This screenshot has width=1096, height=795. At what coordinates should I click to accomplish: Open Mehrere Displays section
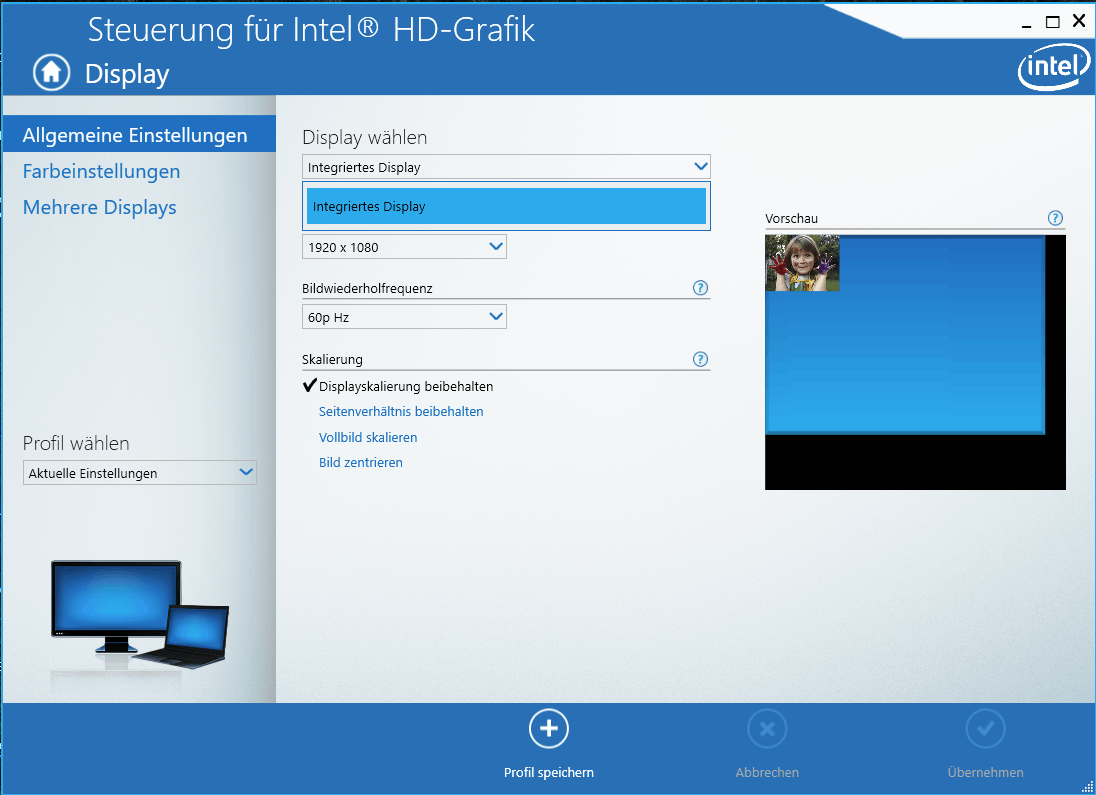point(99,208)
